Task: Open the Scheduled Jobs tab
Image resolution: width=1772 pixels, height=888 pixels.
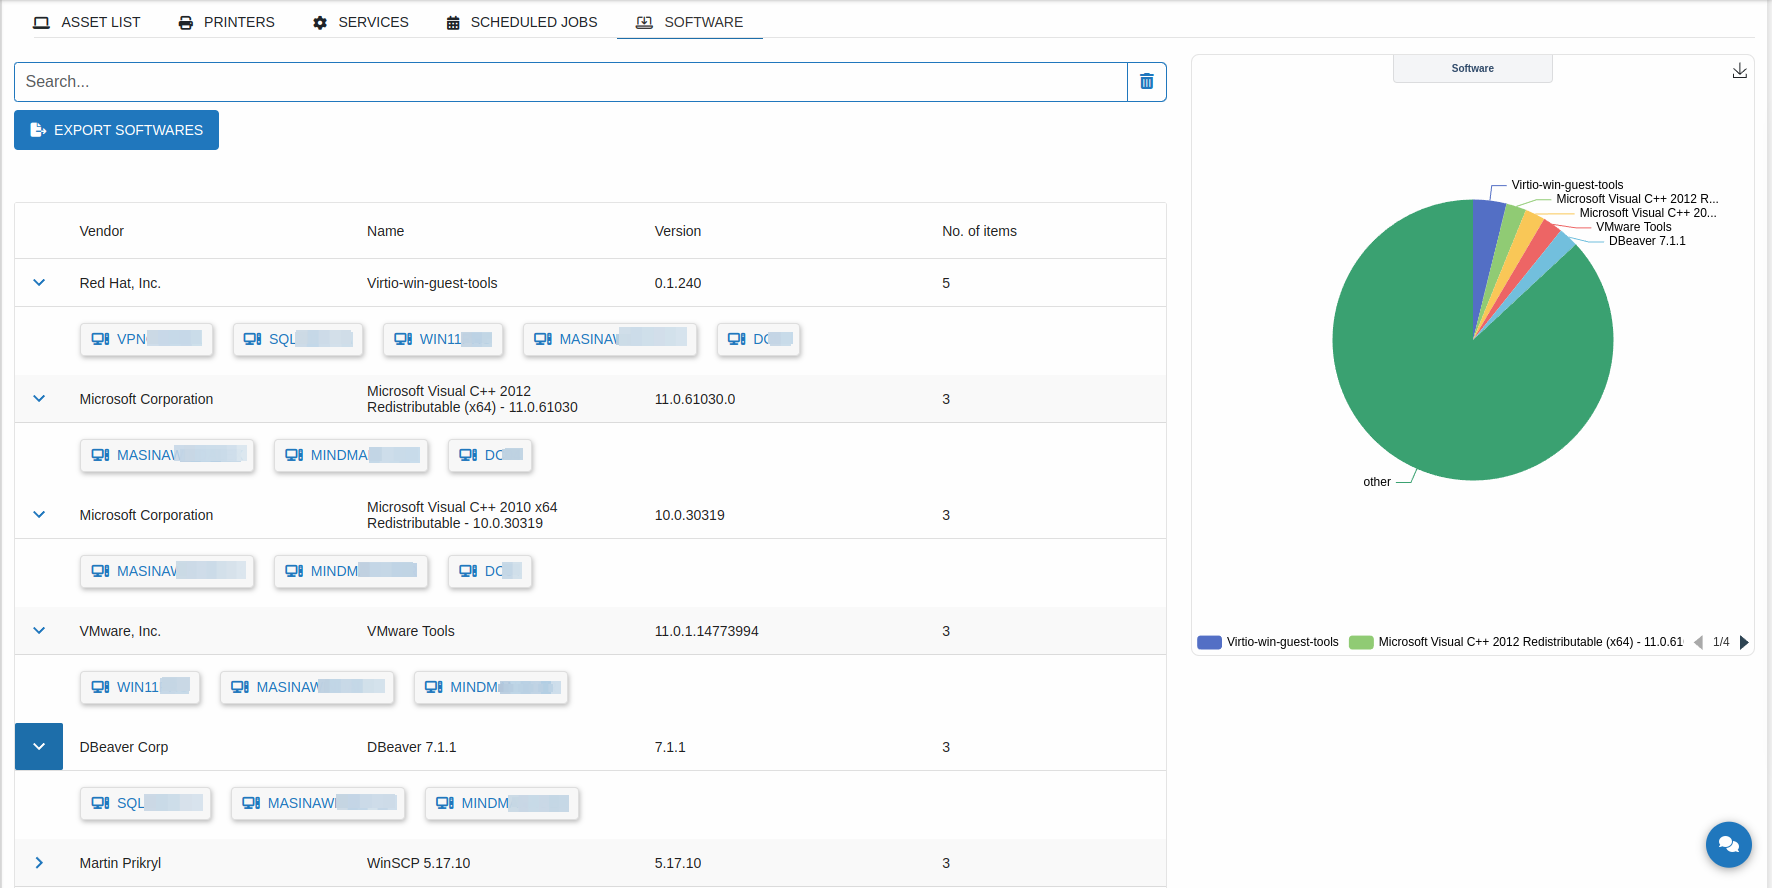Action: (x=521, y=22)
